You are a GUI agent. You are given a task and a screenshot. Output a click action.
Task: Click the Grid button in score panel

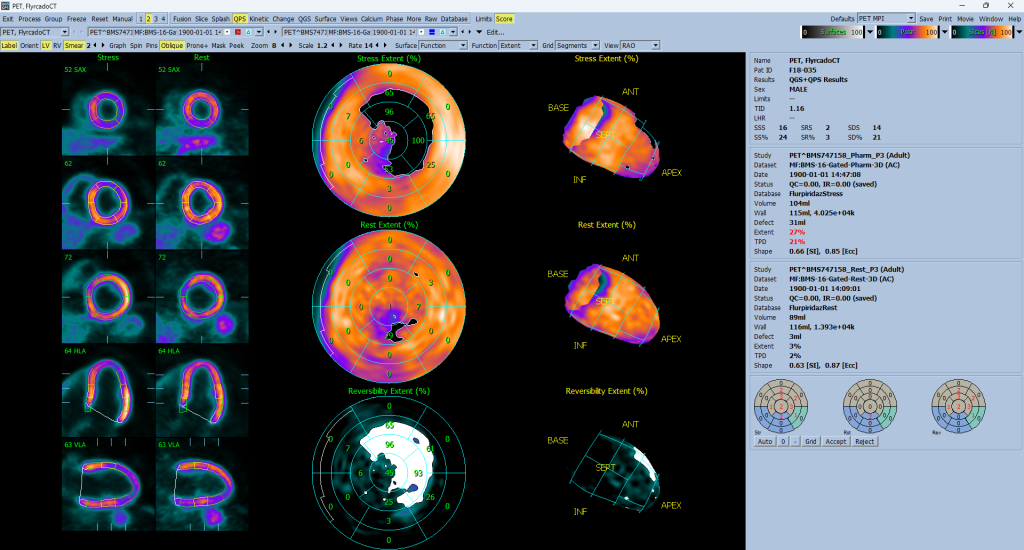810,442
